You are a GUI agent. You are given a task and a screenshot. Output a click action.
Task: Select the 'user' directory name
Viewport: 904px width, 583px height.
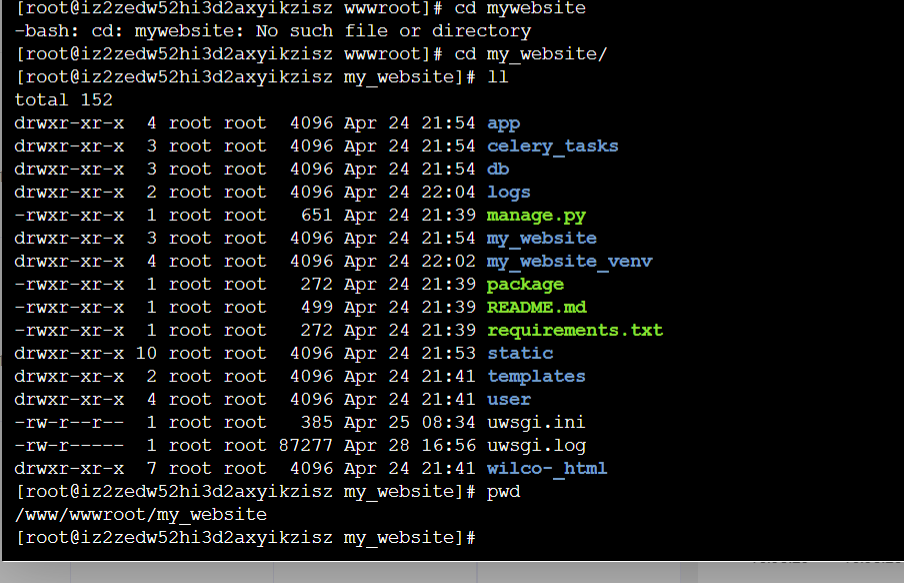tap(508, 400)
